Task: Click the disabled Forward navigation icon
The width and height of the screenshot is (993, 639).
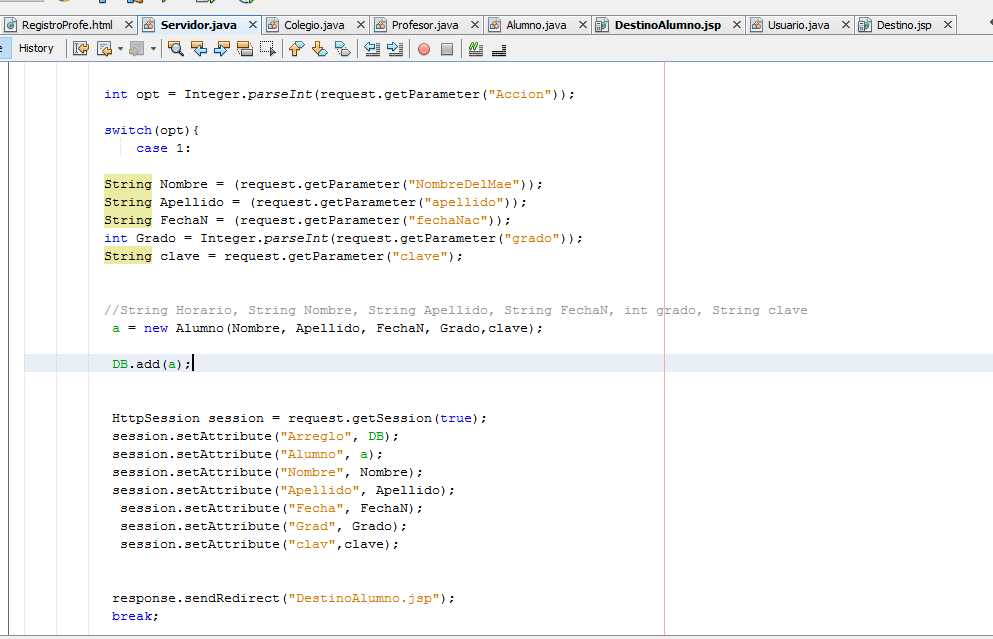Action: click(x=136, y=49)
